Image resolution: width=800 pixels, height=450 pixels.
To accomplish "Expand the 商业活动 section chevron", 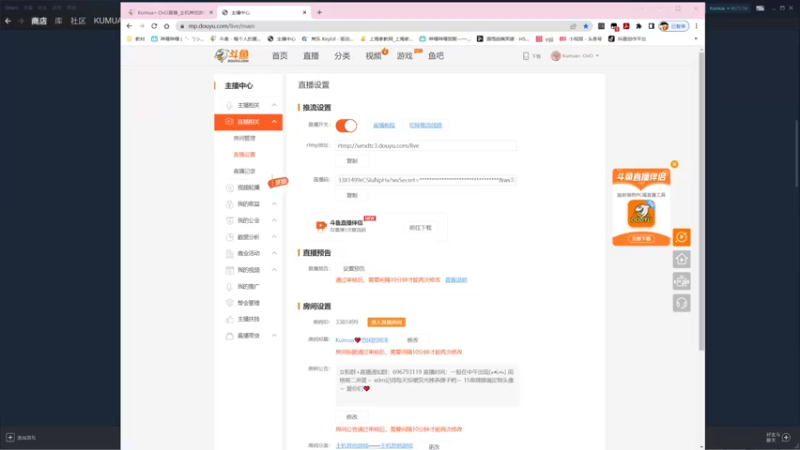I will [x=274, y=253].
